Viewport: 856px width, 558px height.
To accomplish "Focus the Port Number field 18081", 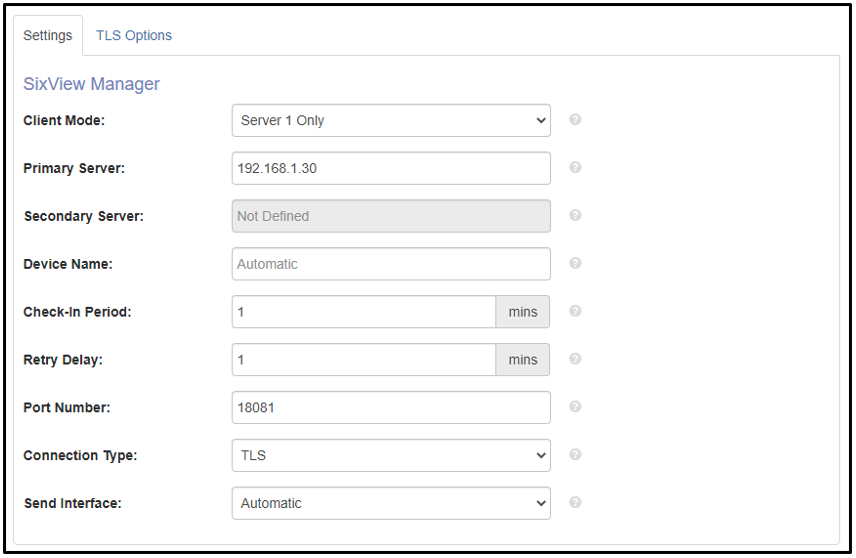I will 391,408.
